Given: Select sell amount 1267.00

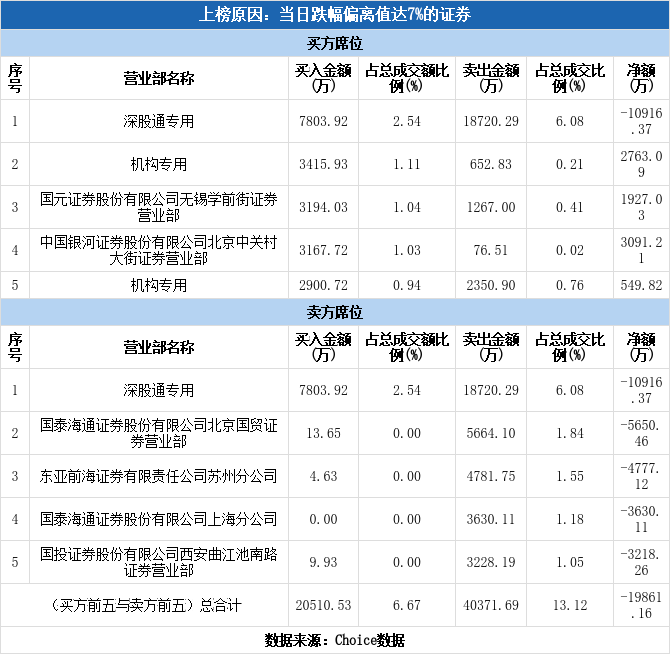Looking at the screenshot, I should pyautogui.click(x=491, y=208).
